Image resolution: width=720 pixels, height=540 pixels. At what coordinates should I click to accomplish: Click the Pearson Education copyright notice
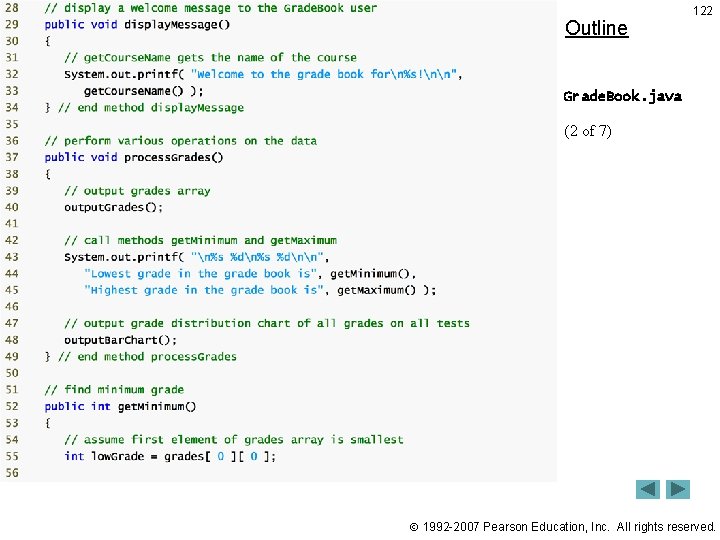point(562,527)
